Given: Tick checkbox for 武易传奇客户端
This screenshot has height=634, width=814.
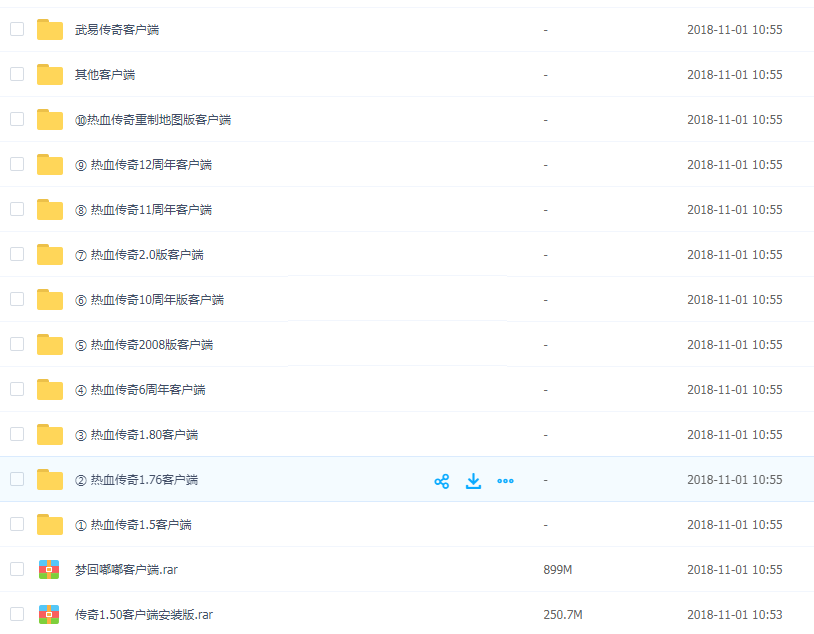Looking at the screenshot, I should pyautogui.click(x=17, y=29).
